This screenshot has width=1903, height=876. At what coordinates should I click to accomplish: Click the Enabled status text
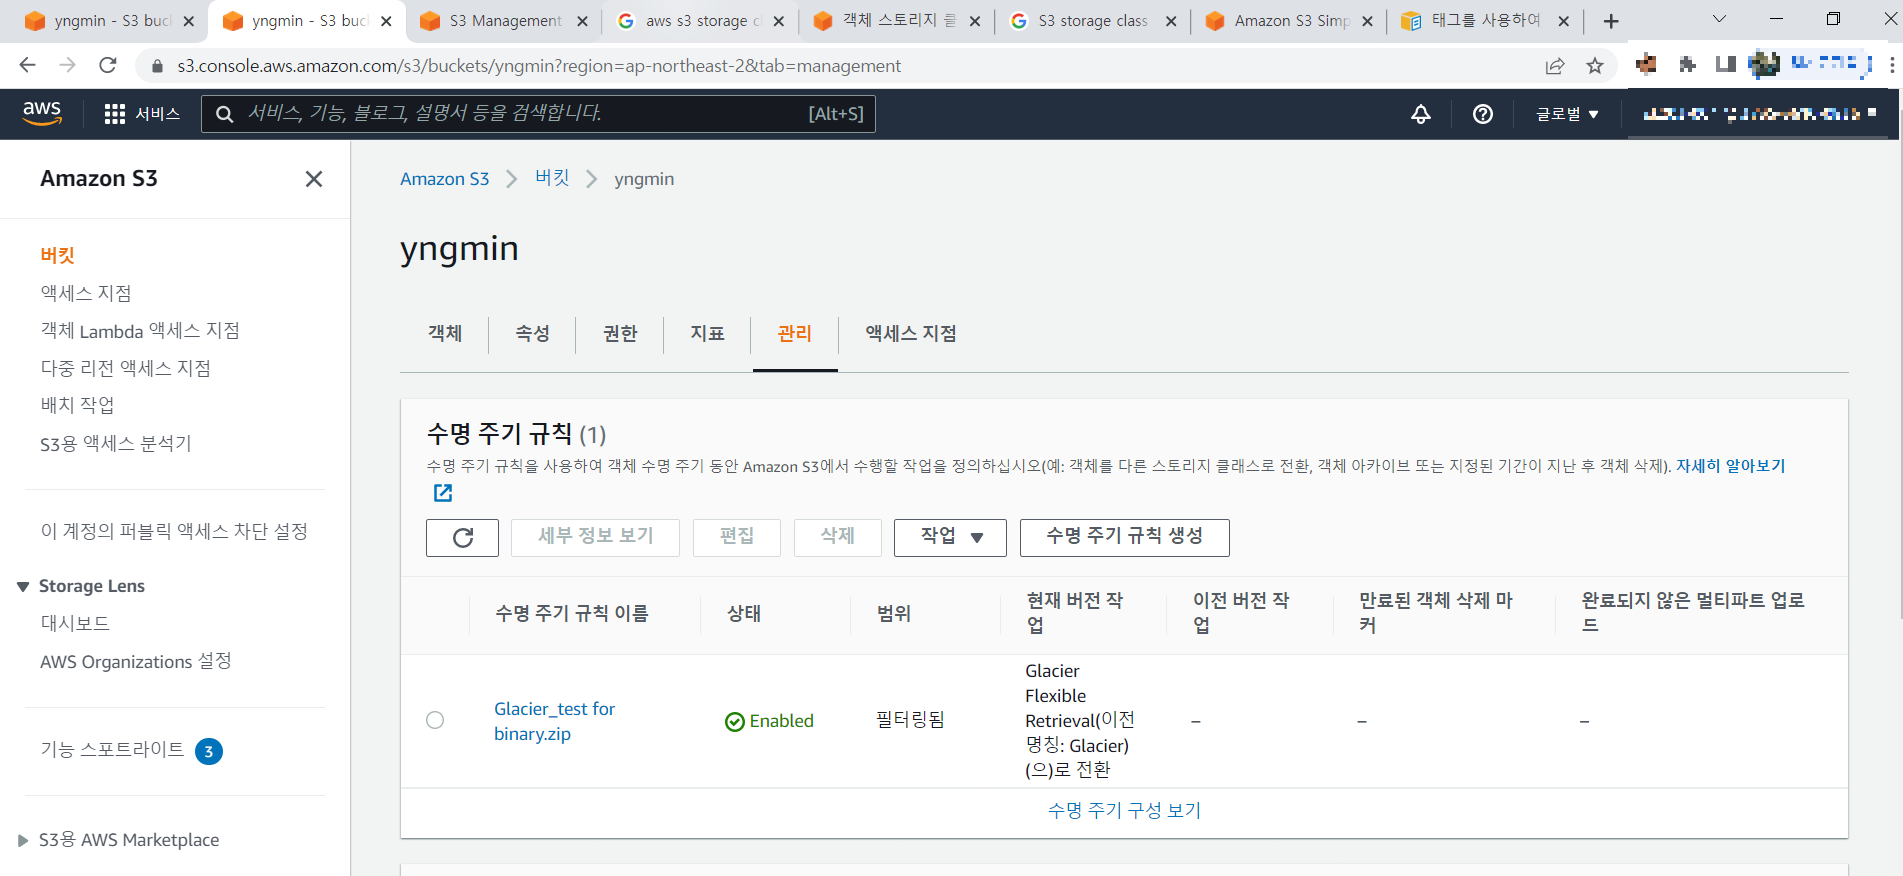tap(781, 721)
